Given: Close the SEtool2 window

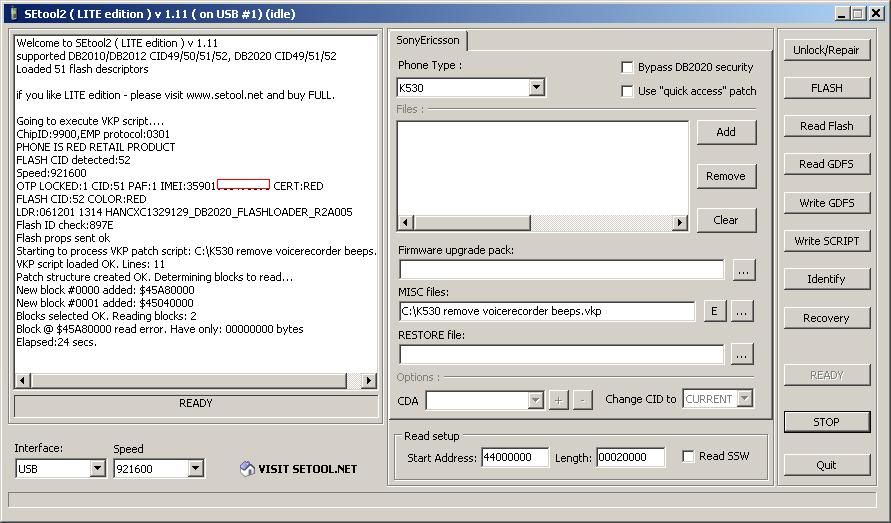Looking at the screenshot, I should click(876, 14).
